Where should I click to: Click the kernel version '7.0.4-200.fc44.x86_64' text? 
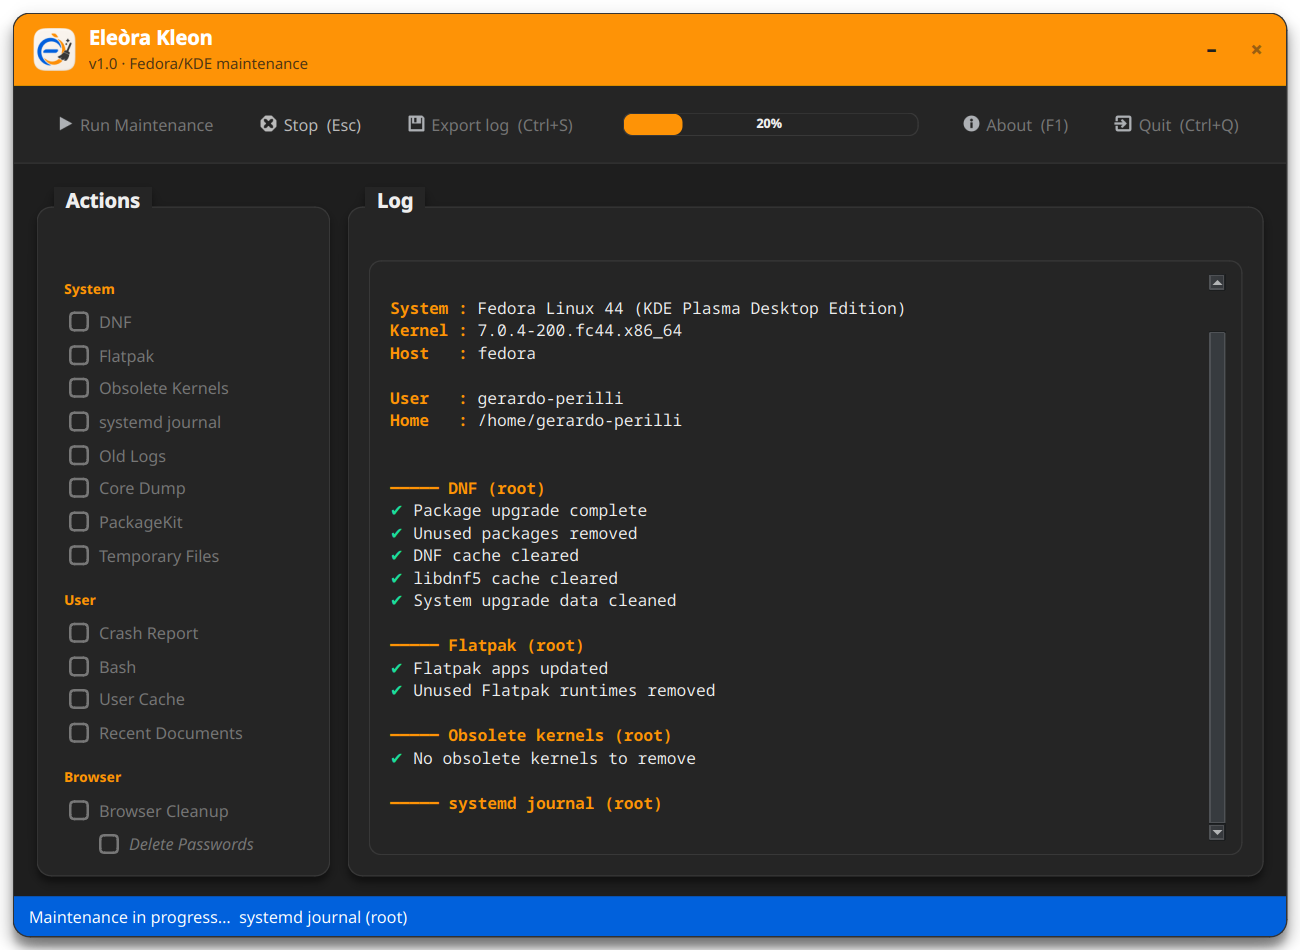[579, 330]
